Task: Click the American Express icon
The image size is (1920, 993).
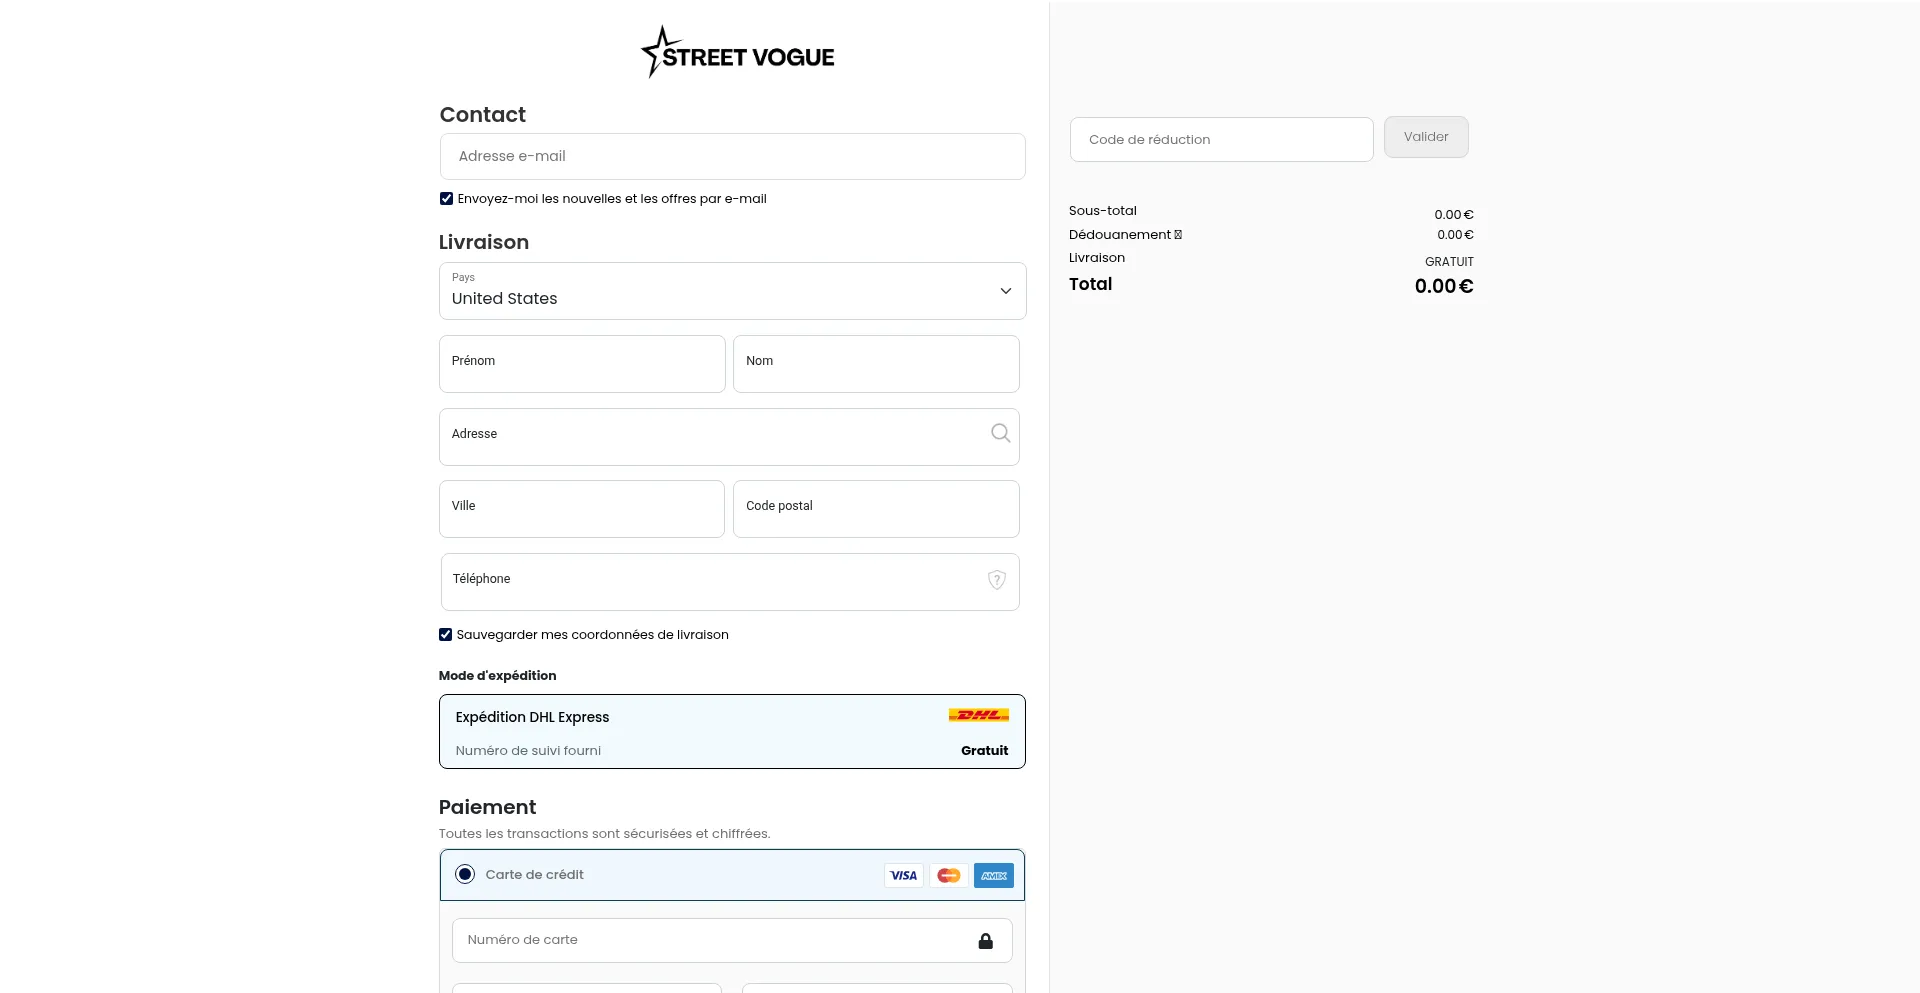Action: click(x=993, y=876)
